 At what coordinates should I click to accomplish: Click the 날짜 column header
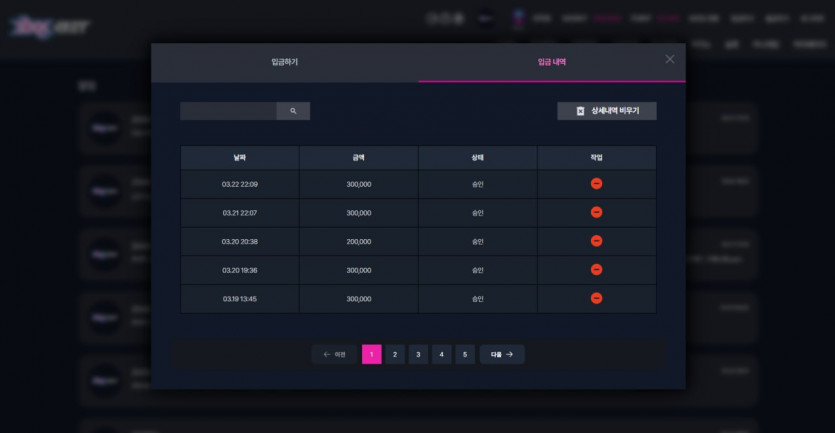[x=240, y=158]
